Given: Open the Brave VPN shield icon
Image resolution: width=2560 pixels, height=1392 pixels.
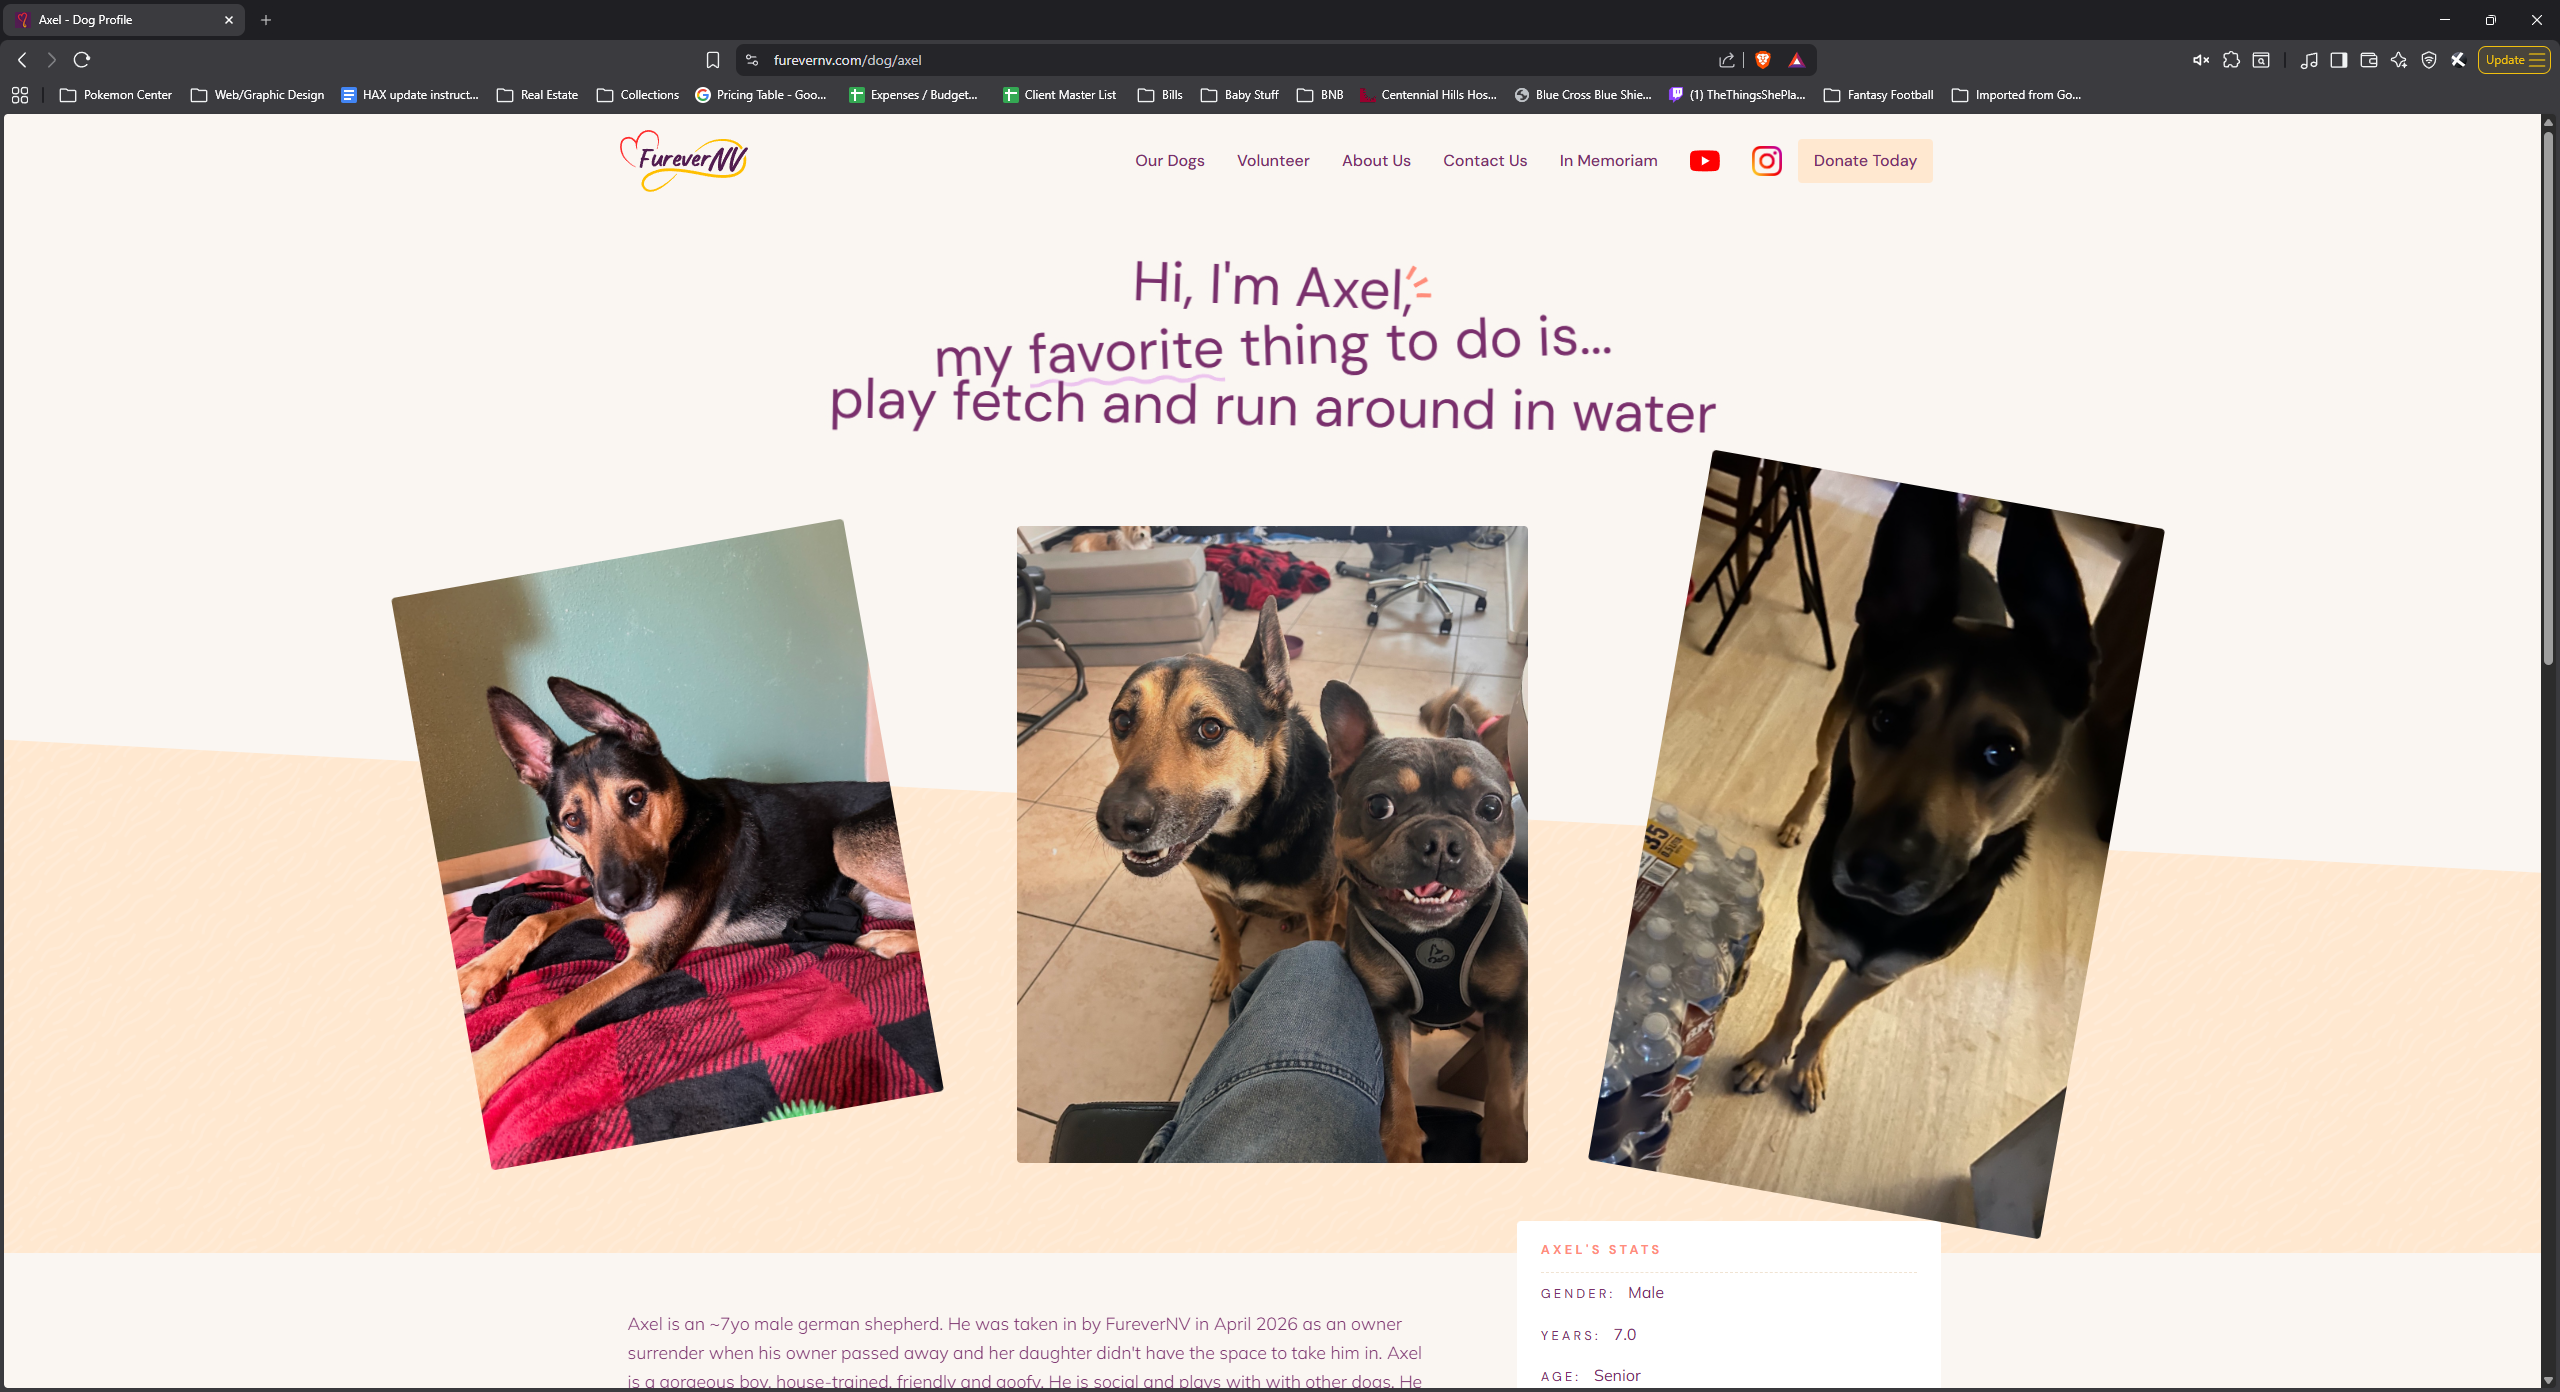Looking at the screenshot, I should [2428, 60].
